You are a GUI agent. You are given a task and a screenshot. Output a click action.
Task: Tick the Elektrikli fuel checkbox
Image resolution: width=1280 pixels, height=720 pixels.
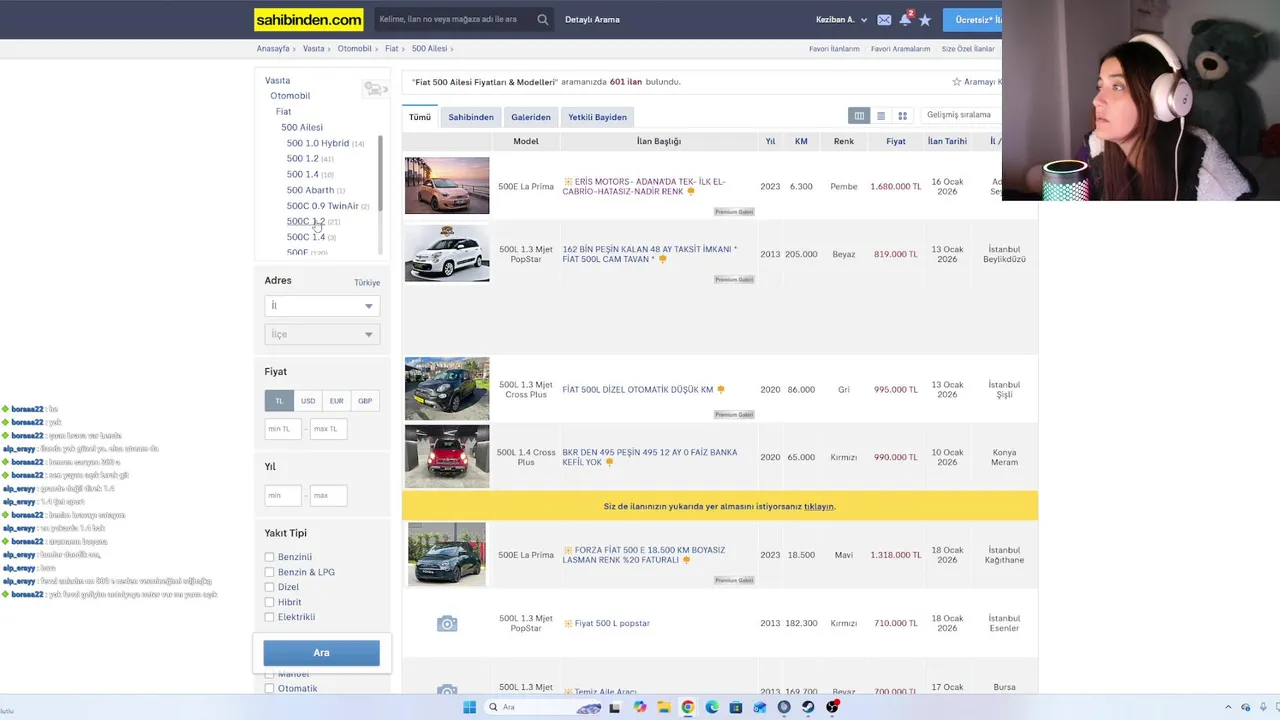[269, 617]
